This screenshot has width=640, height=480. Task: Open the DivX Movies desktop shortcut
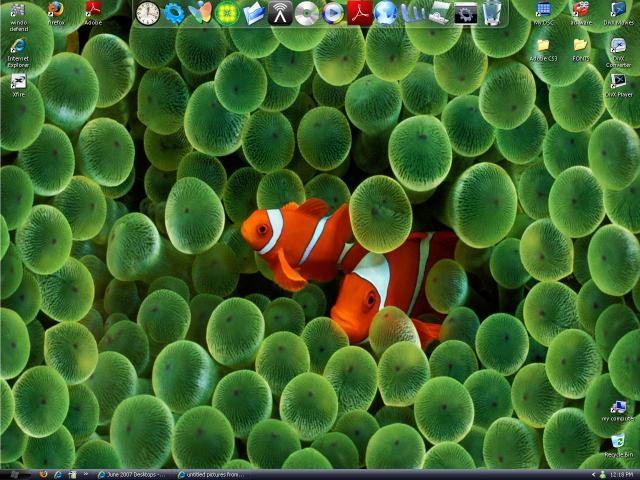tap(618, 13)
